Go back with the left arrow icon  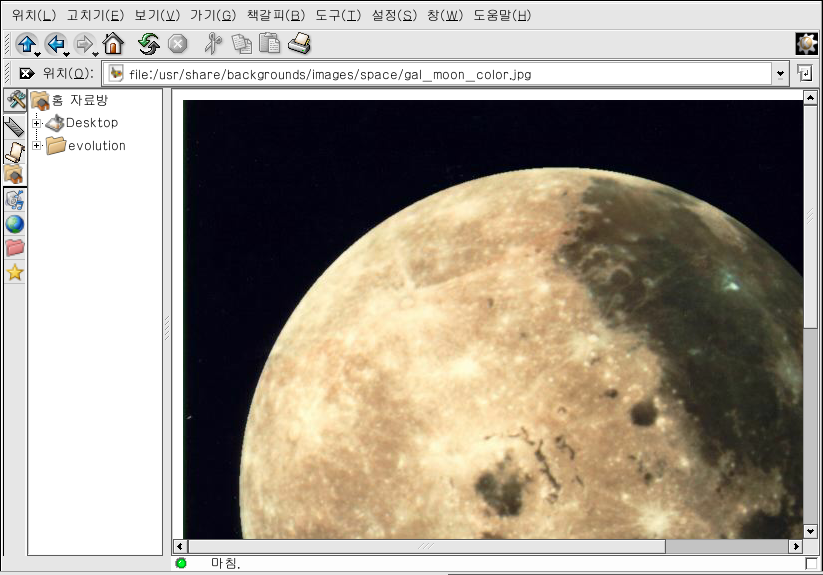(55, 43)
